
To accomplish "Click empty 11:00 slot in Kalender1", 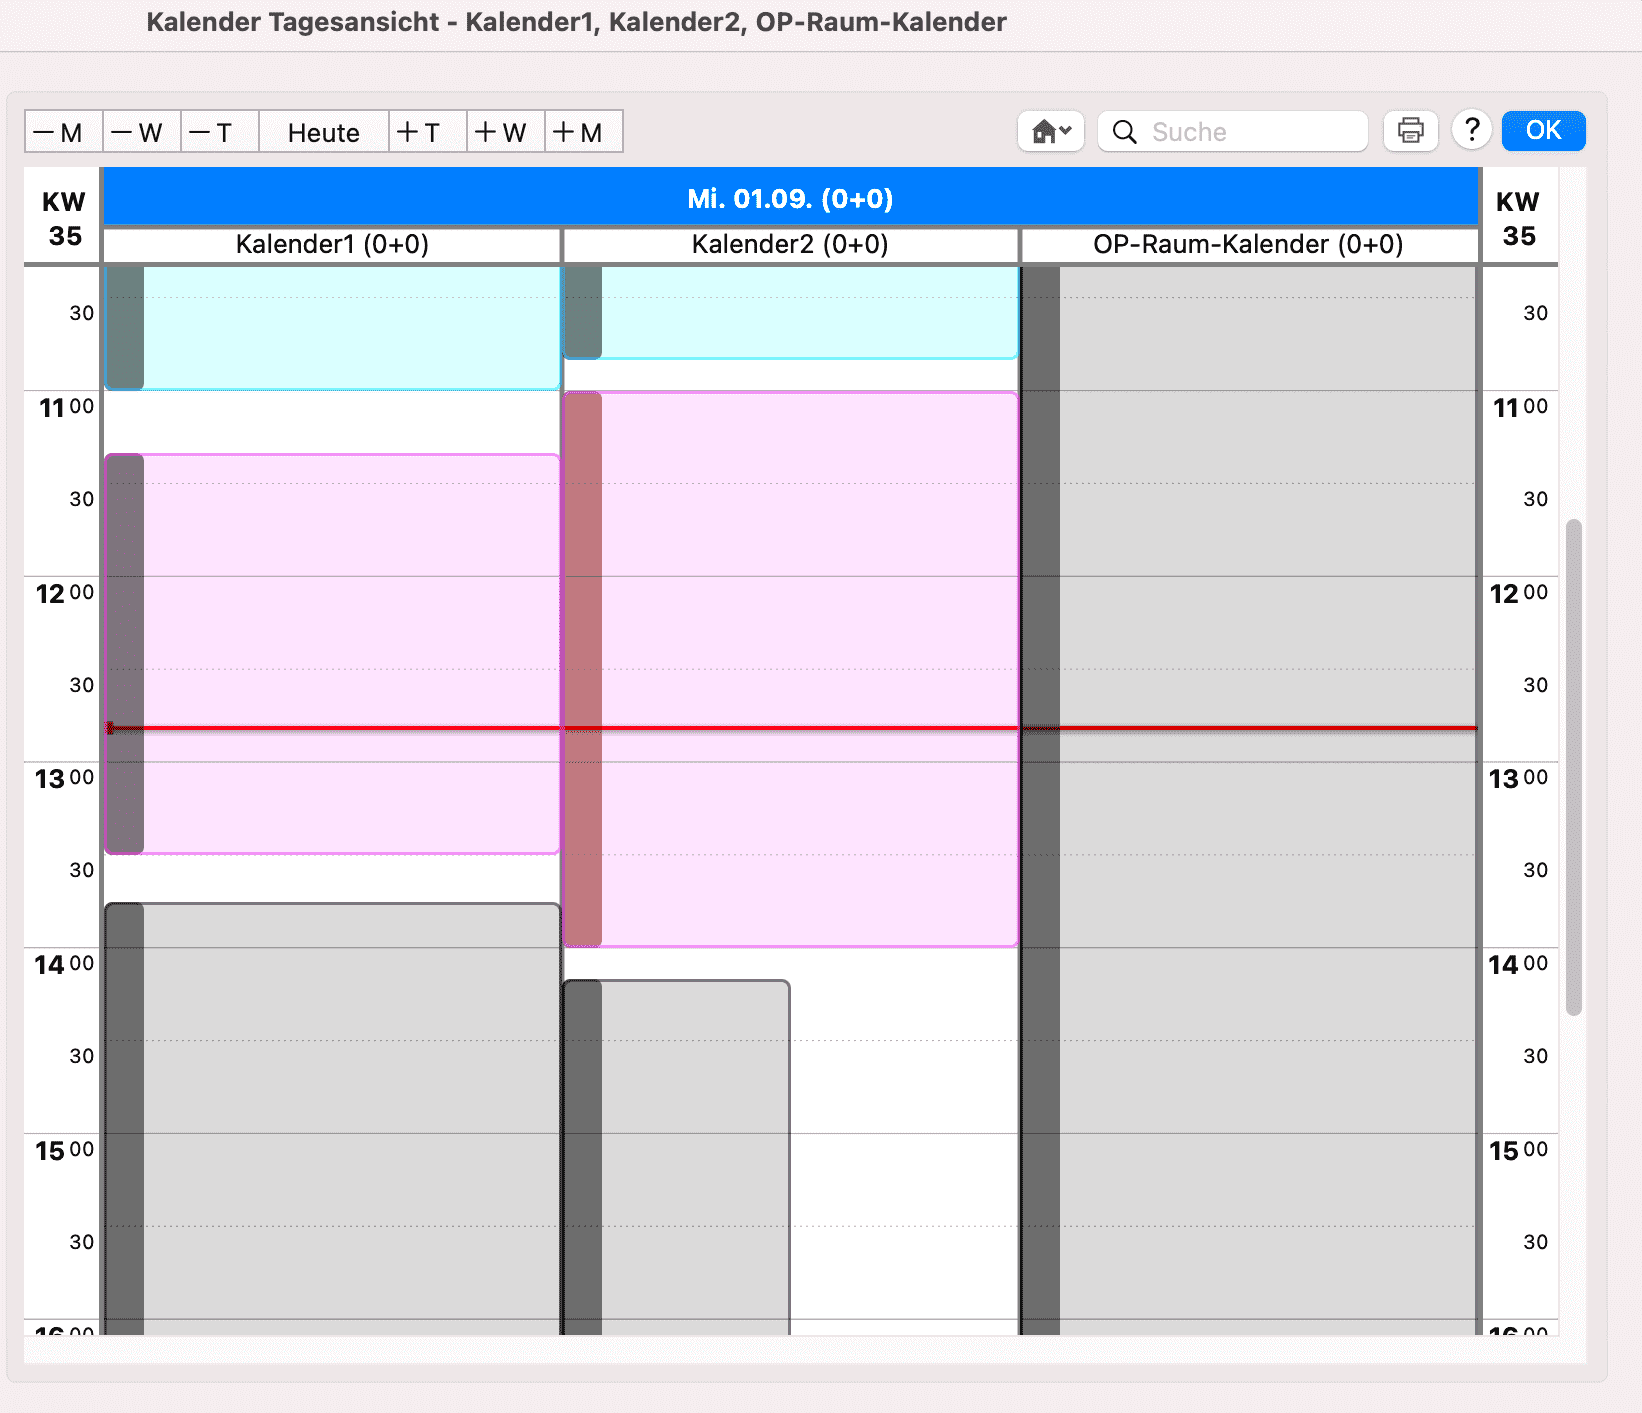I will 332,421.
